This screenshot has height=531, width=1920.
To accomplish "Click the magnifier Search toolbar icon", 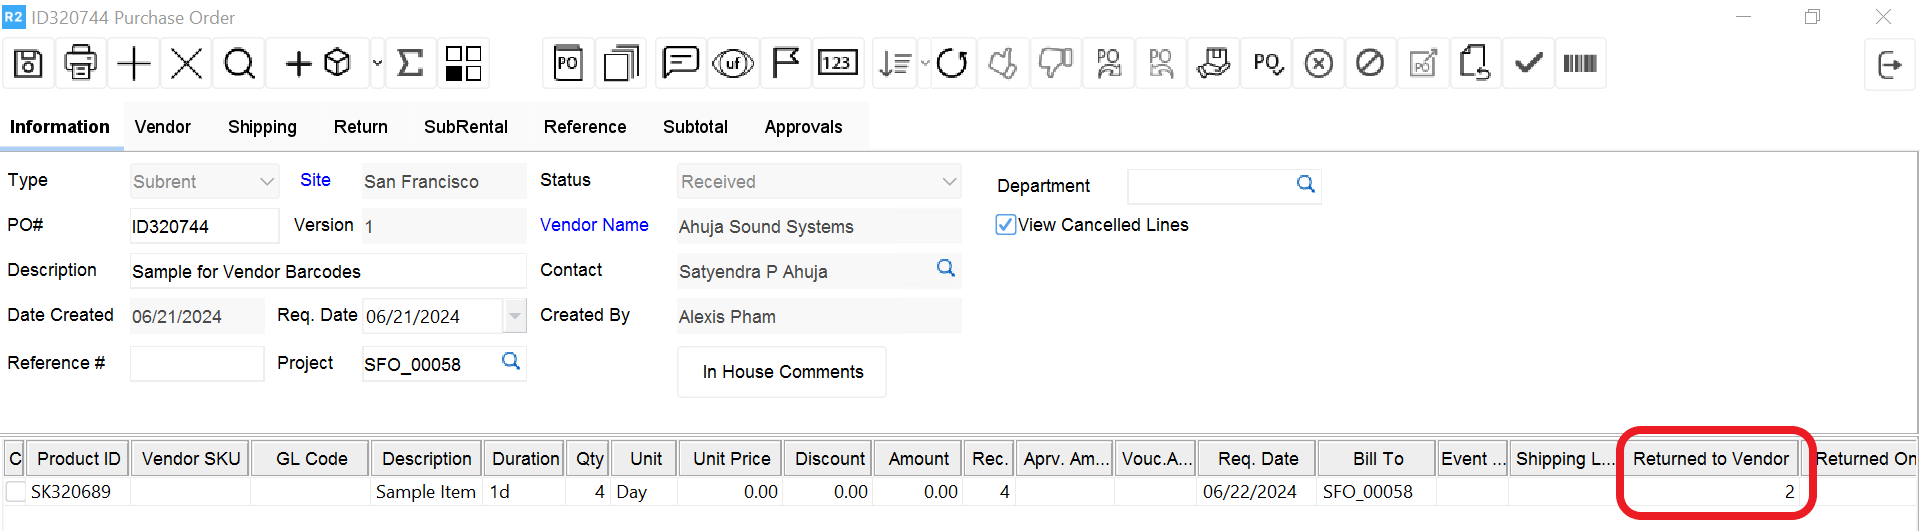I will 239,64.
